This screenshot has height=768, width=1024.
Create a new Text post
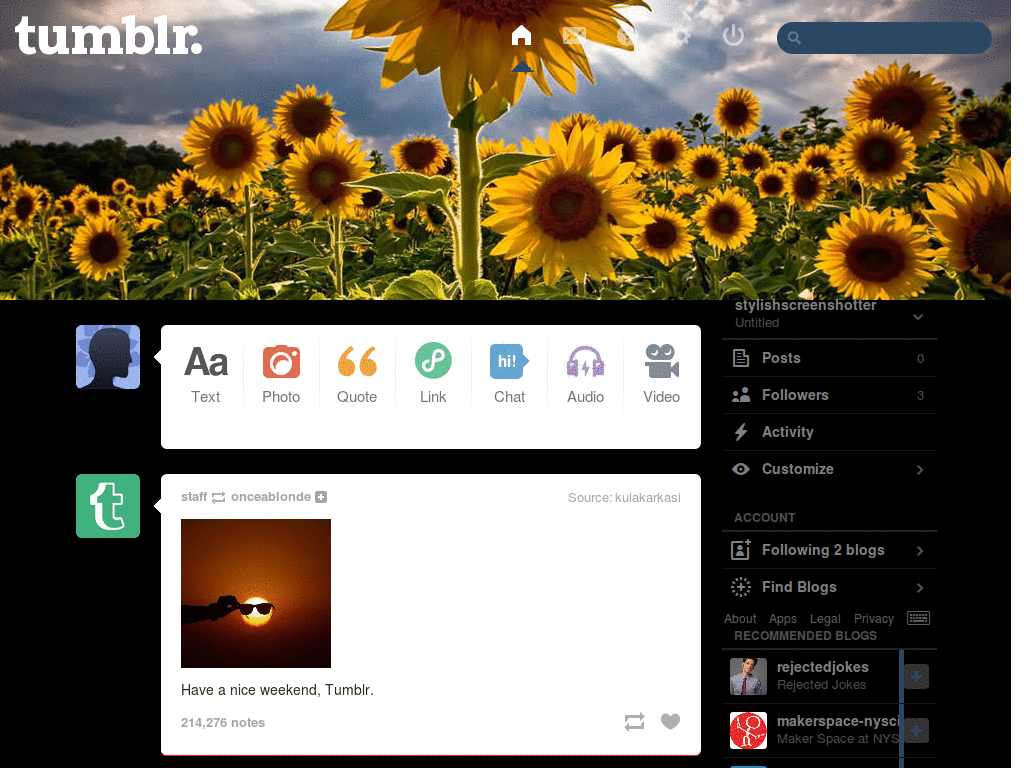coord(206,374)
